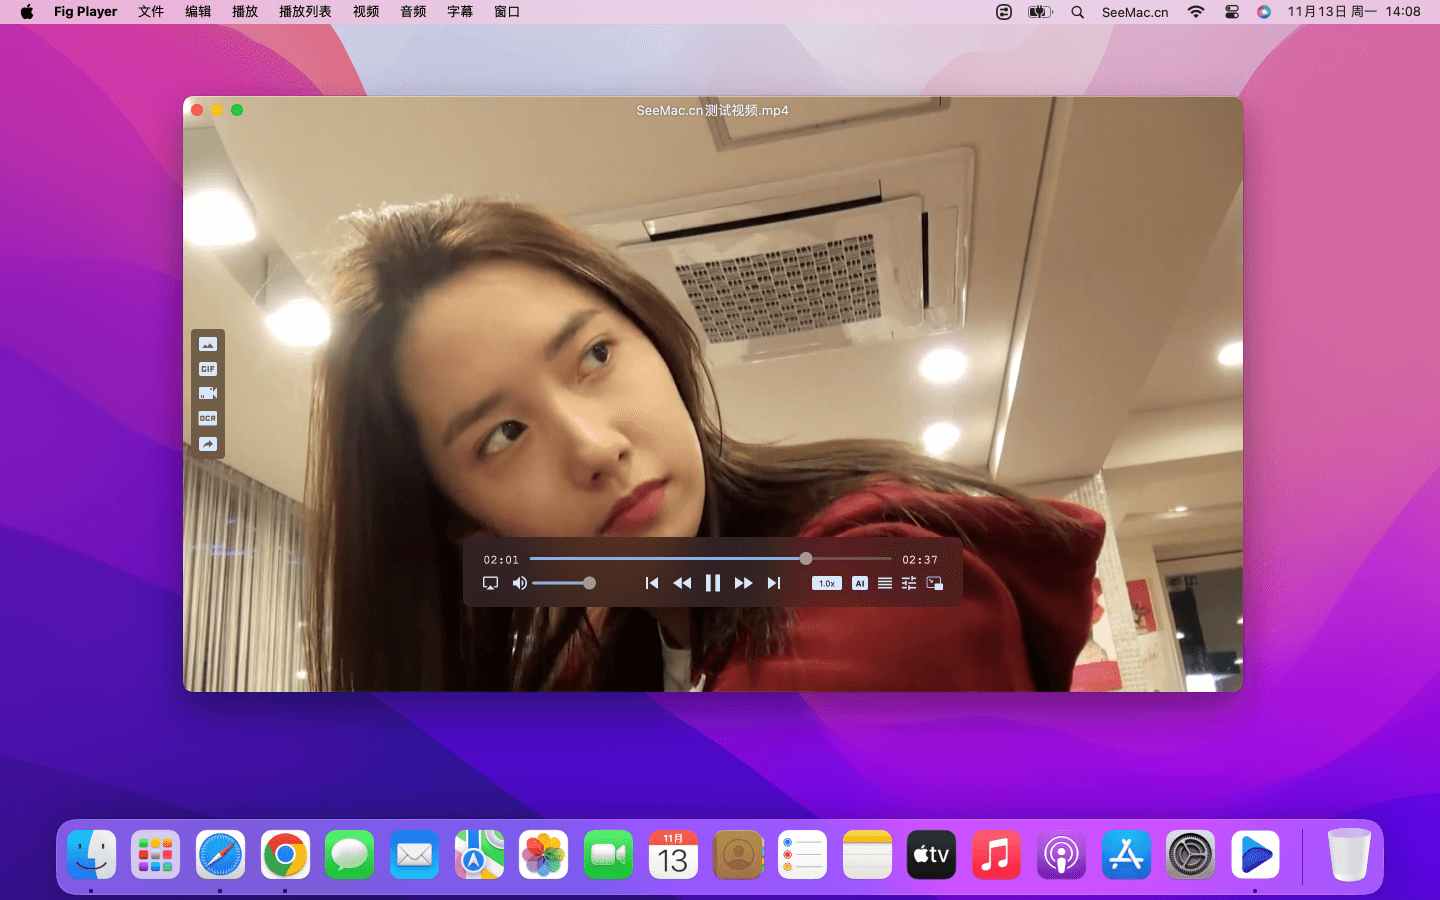Toggle the AI feature button
This screenshot has height=900, width=1440.
point(860,583)
